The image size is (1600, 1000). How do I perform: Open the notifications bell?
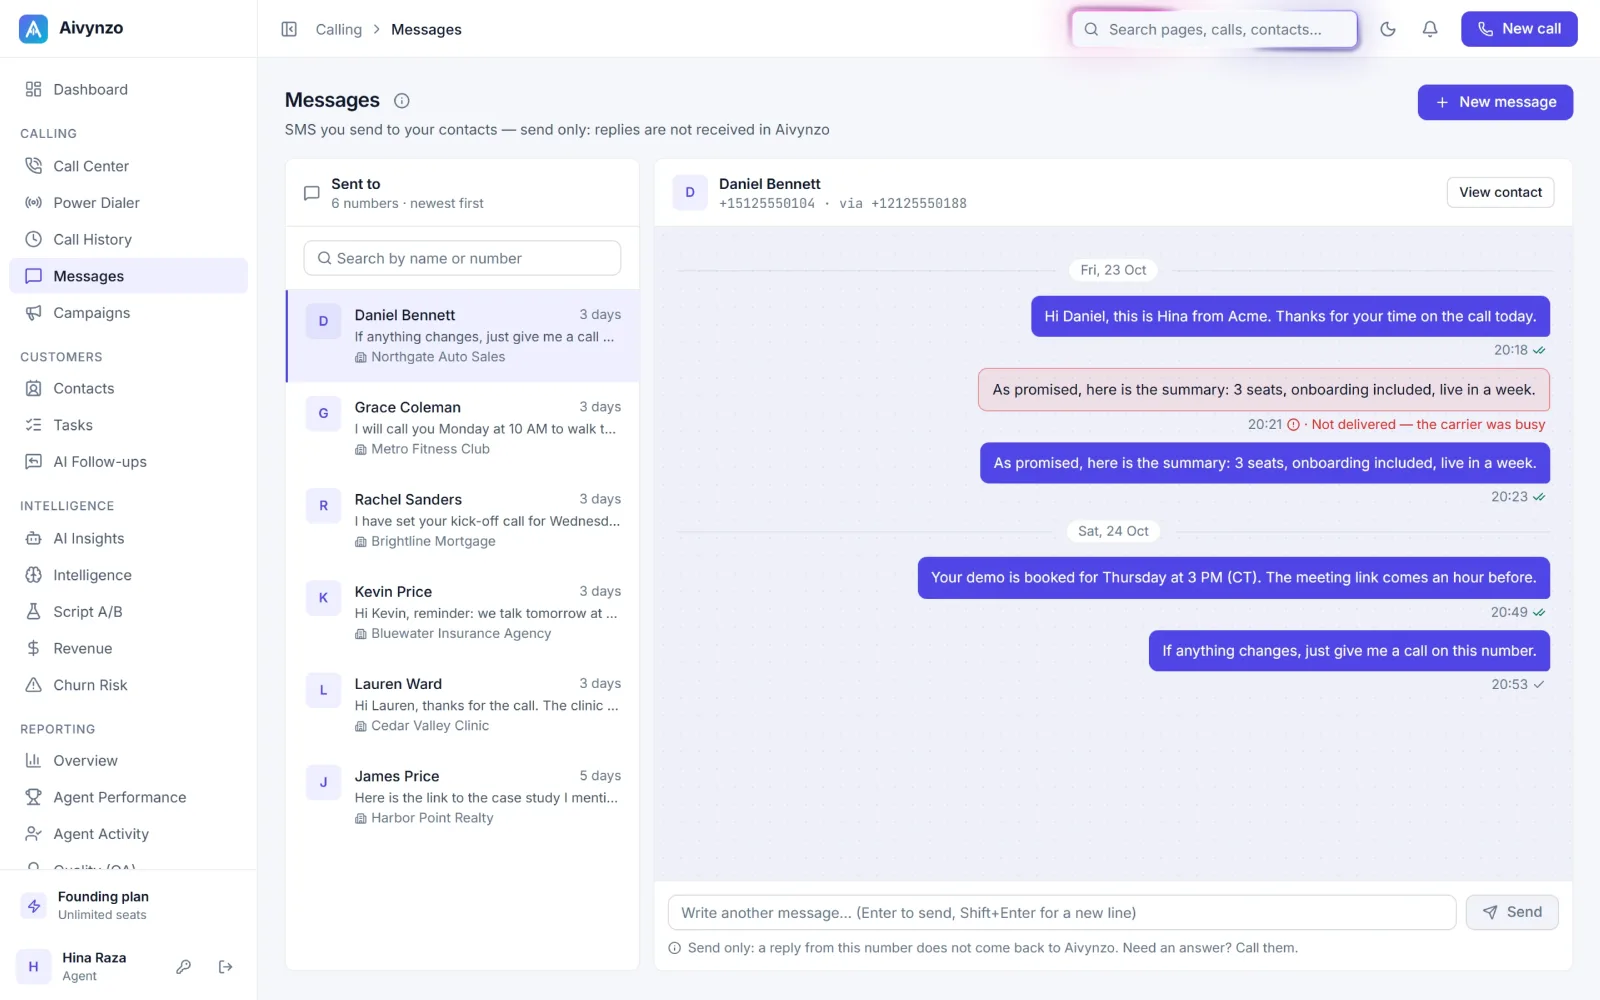(x=1430, y=29)
